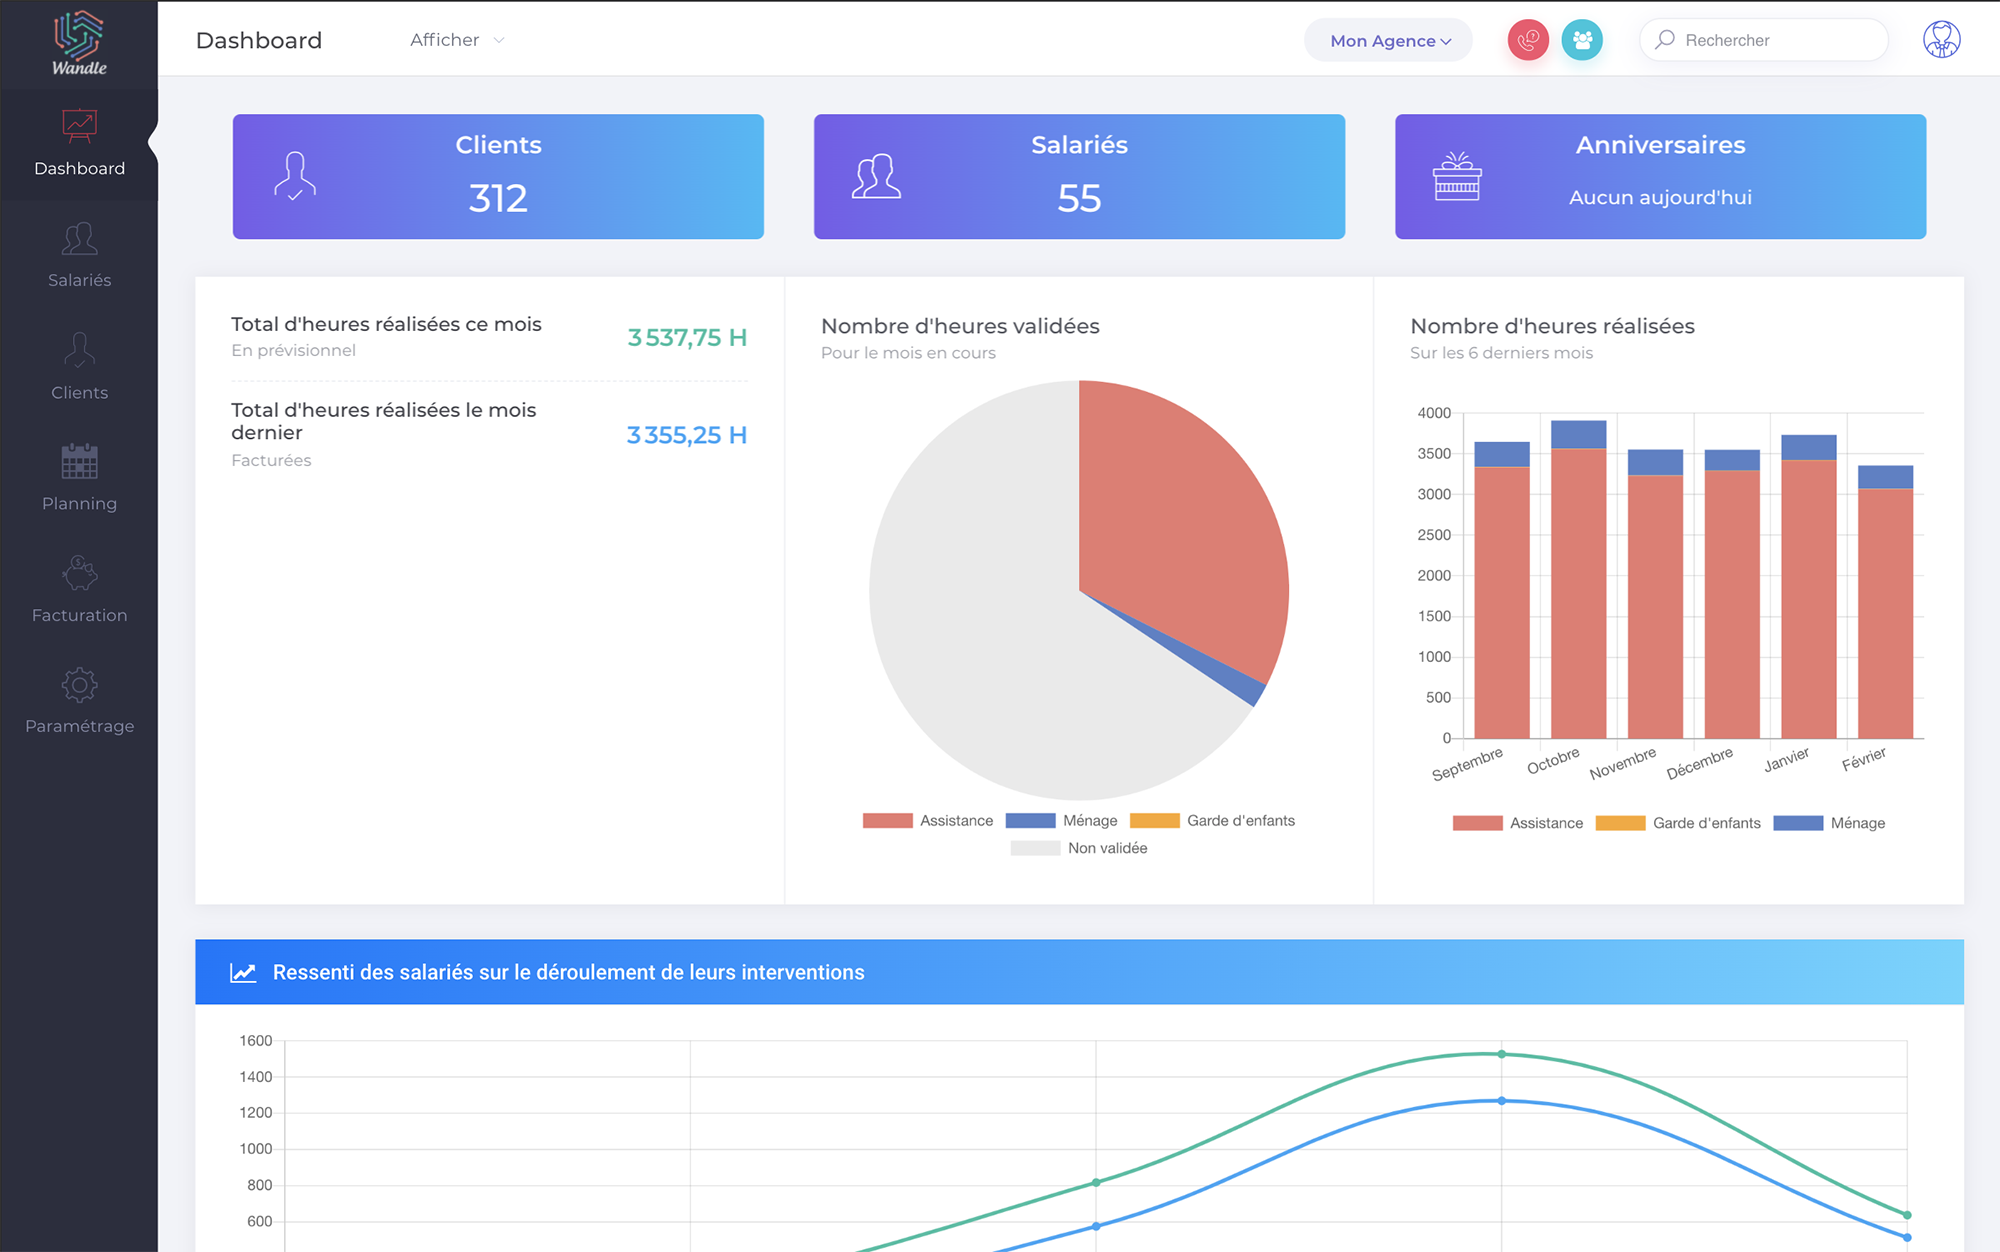Click the green line peak point

[x=1501, y=1054]
